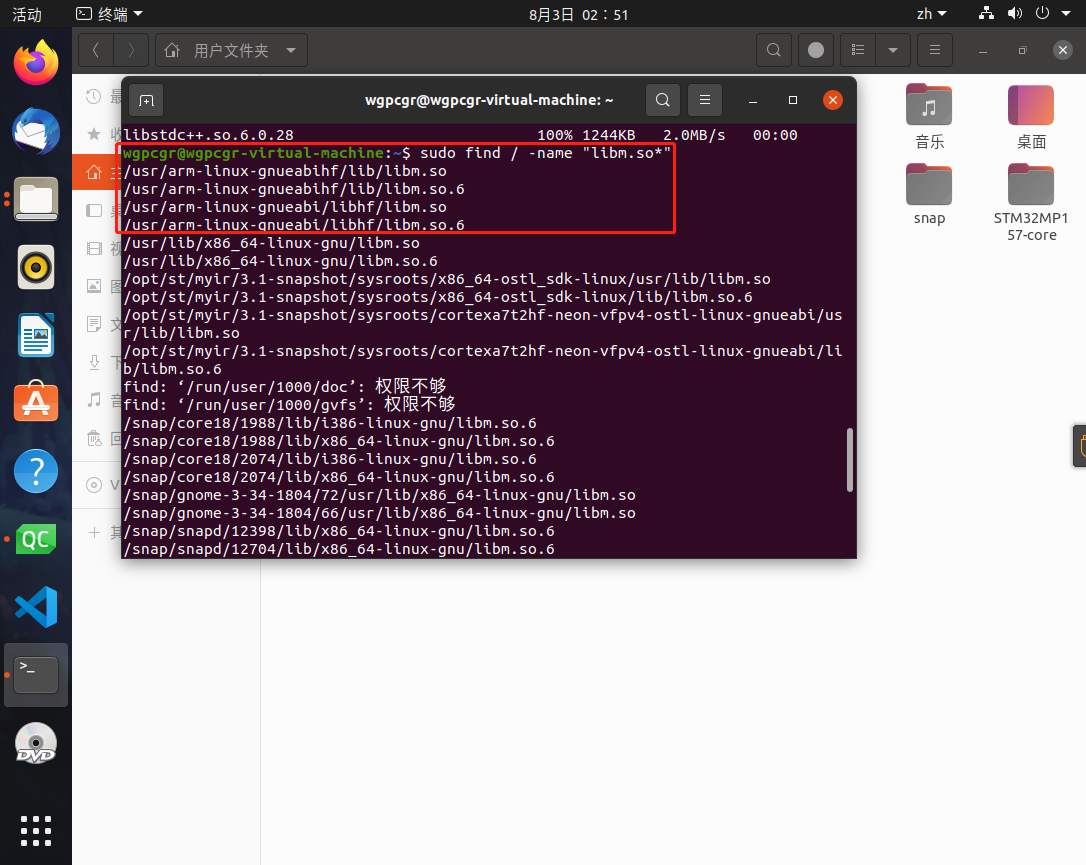The width and height of the screenshot is (1086, 865).
Task: Click the terminal title wgpcgr@wgpcgr-virtual-machine
Action: (x=489, y=100)
